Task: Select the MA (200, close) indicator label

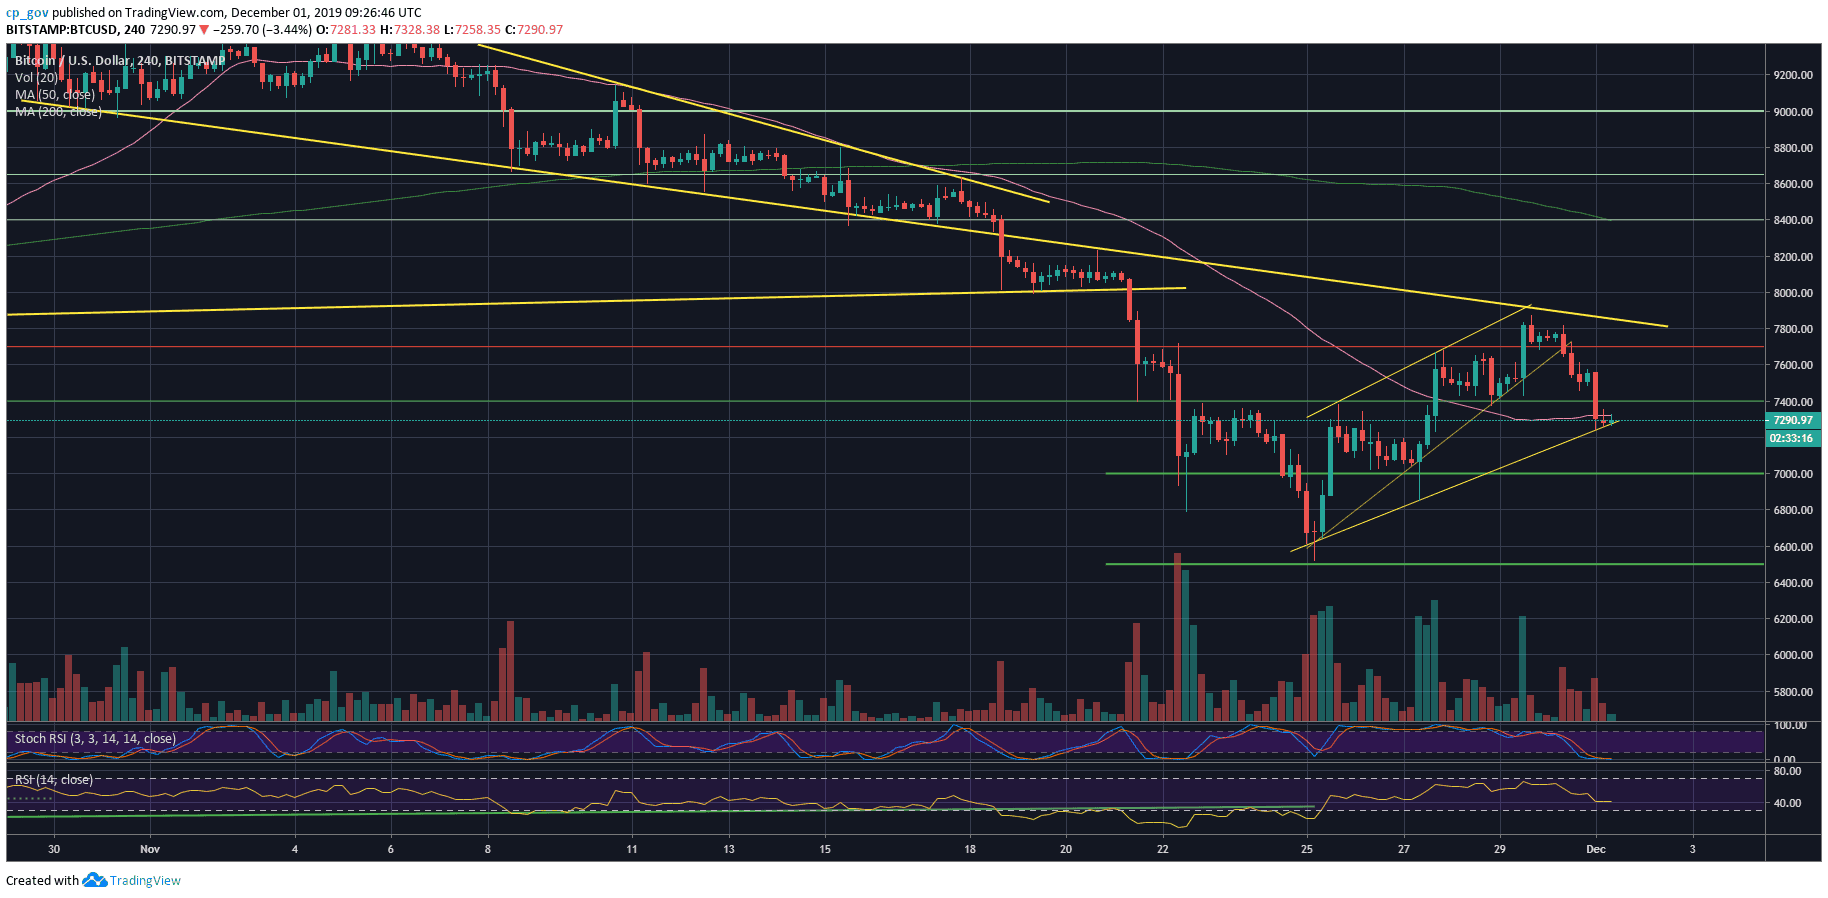Action: pyautogui.click(x=58, y=112)
